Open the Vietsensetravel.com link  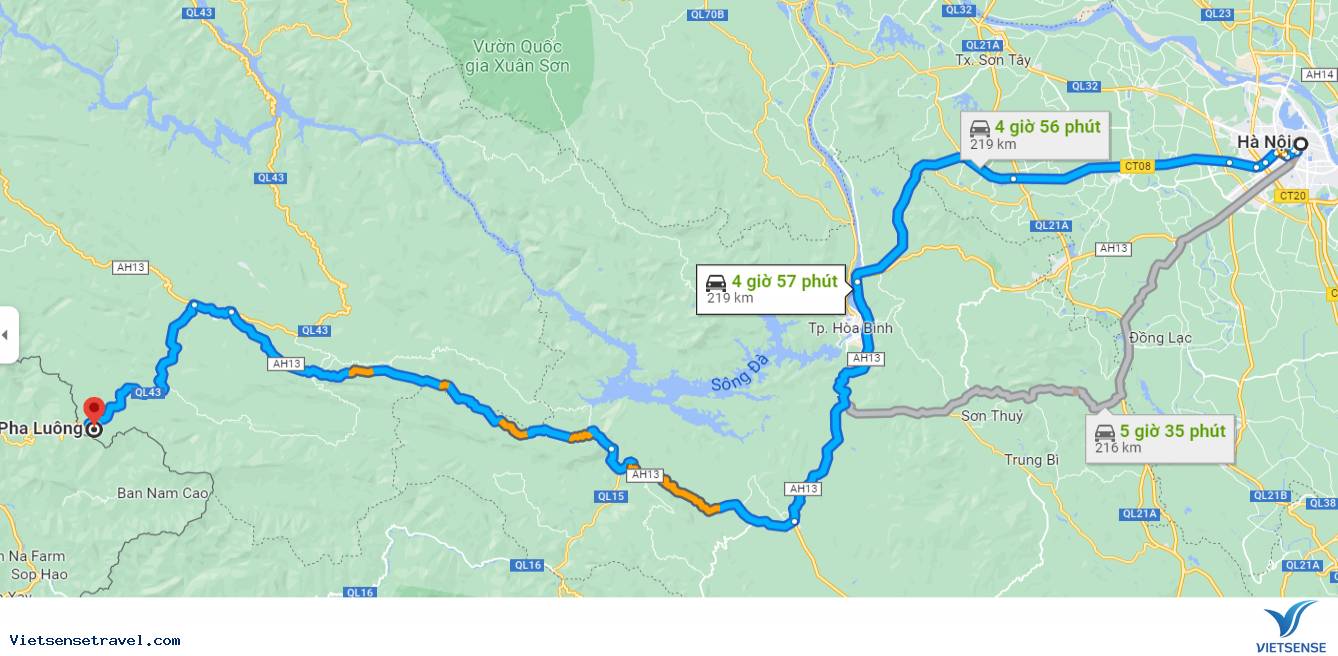tap(95, 640)
